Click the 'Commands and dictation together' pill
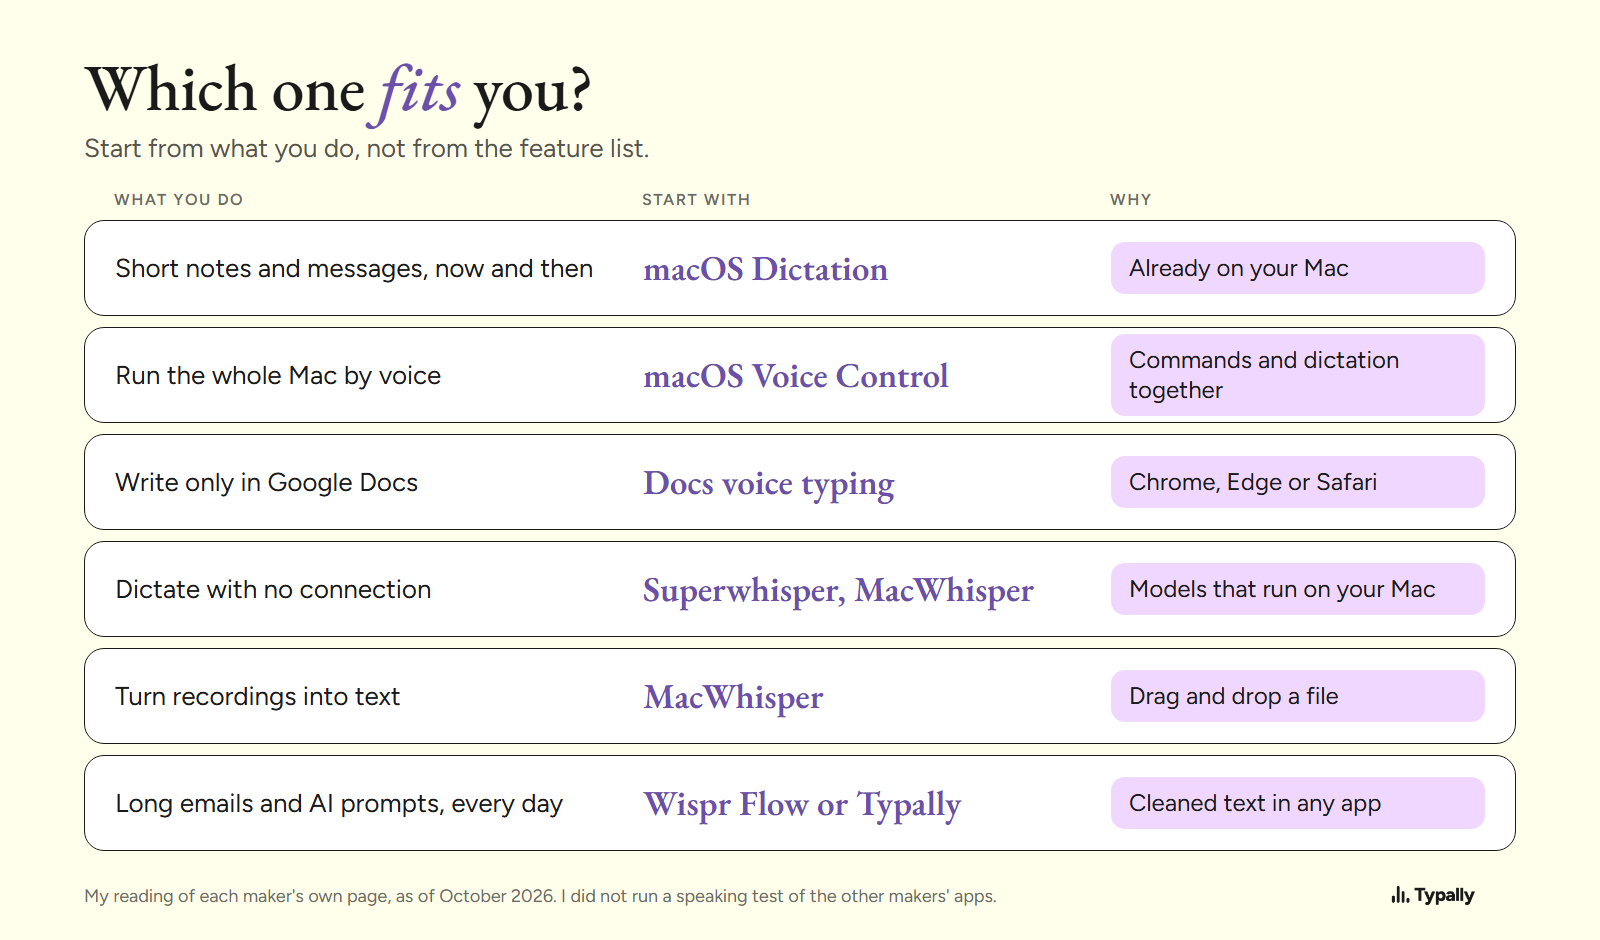 [1297, 375]
